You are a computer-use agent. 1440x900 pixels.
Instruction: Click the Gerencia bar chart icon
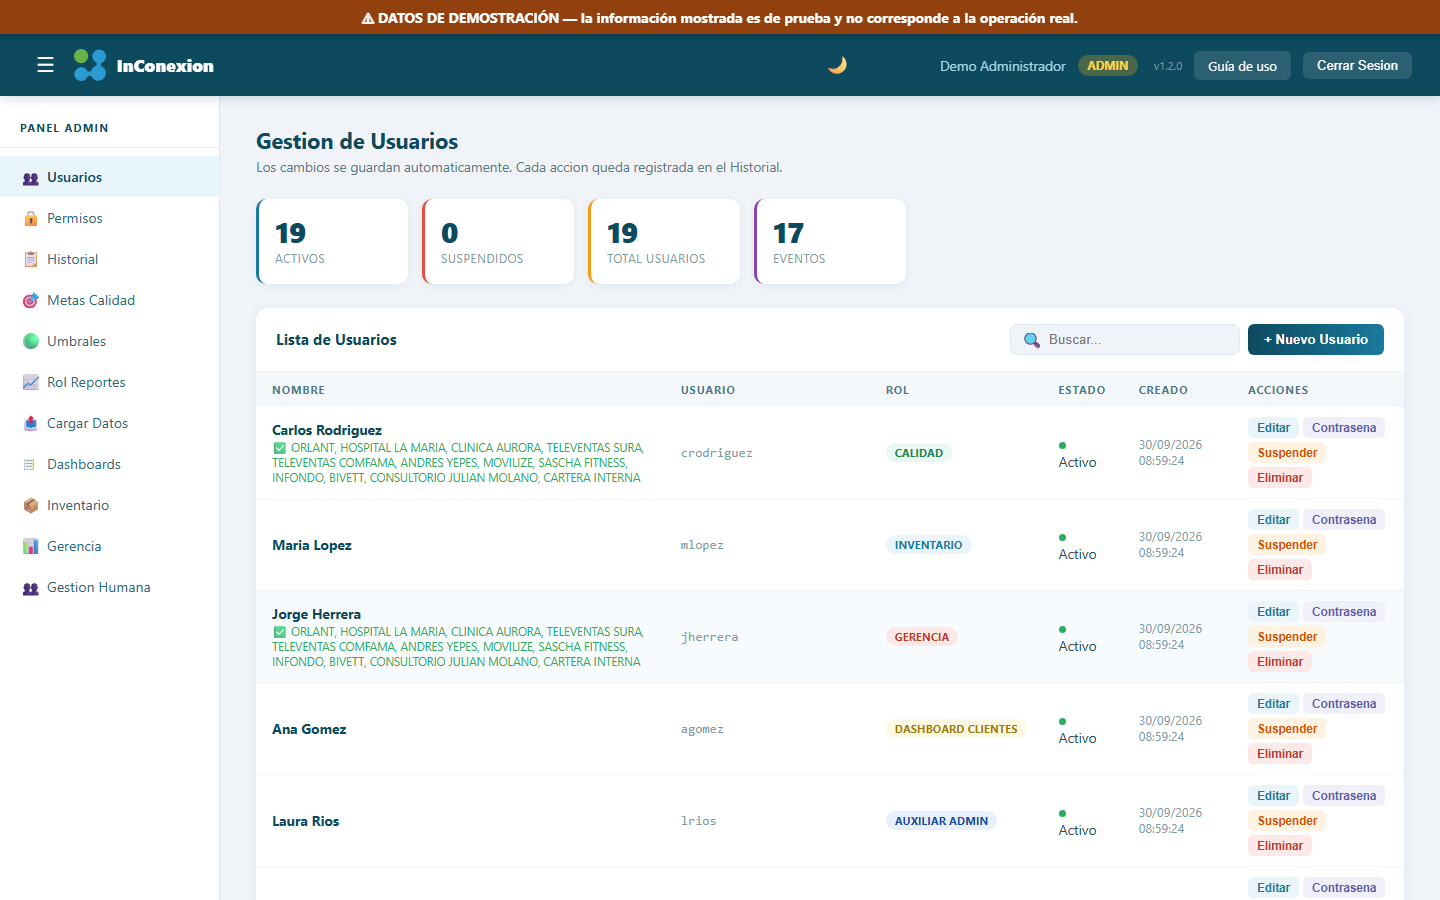pyautogui.click(x=31, y=547)
